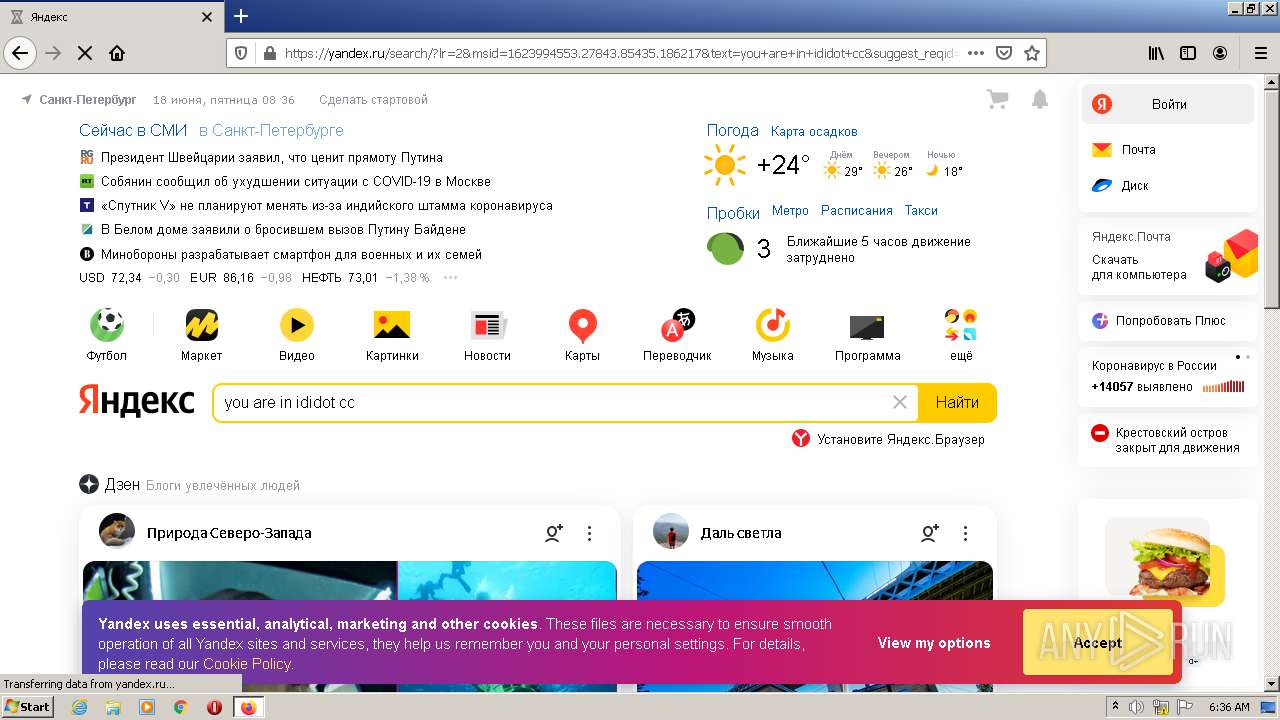This screenshot has width=1280, height=720.
Task: Select the Яндекс browser tab
Action: pos(110,17)
